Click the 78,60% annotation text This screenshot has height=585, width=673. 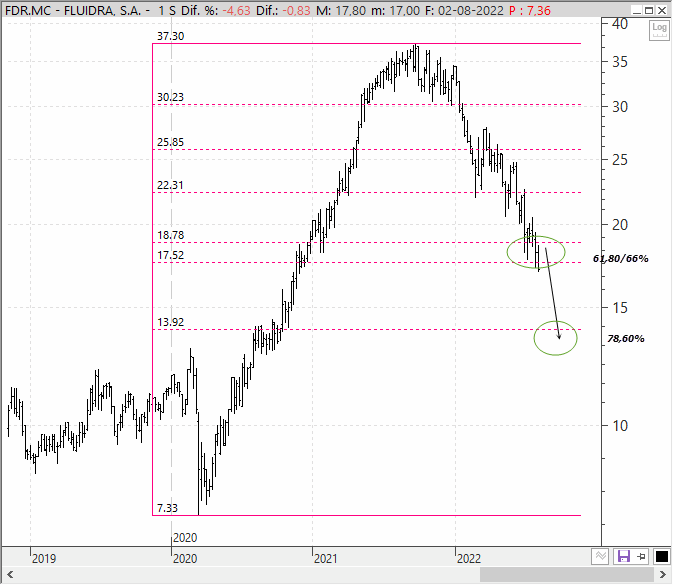pyautogui.click(x=626, y=339)
